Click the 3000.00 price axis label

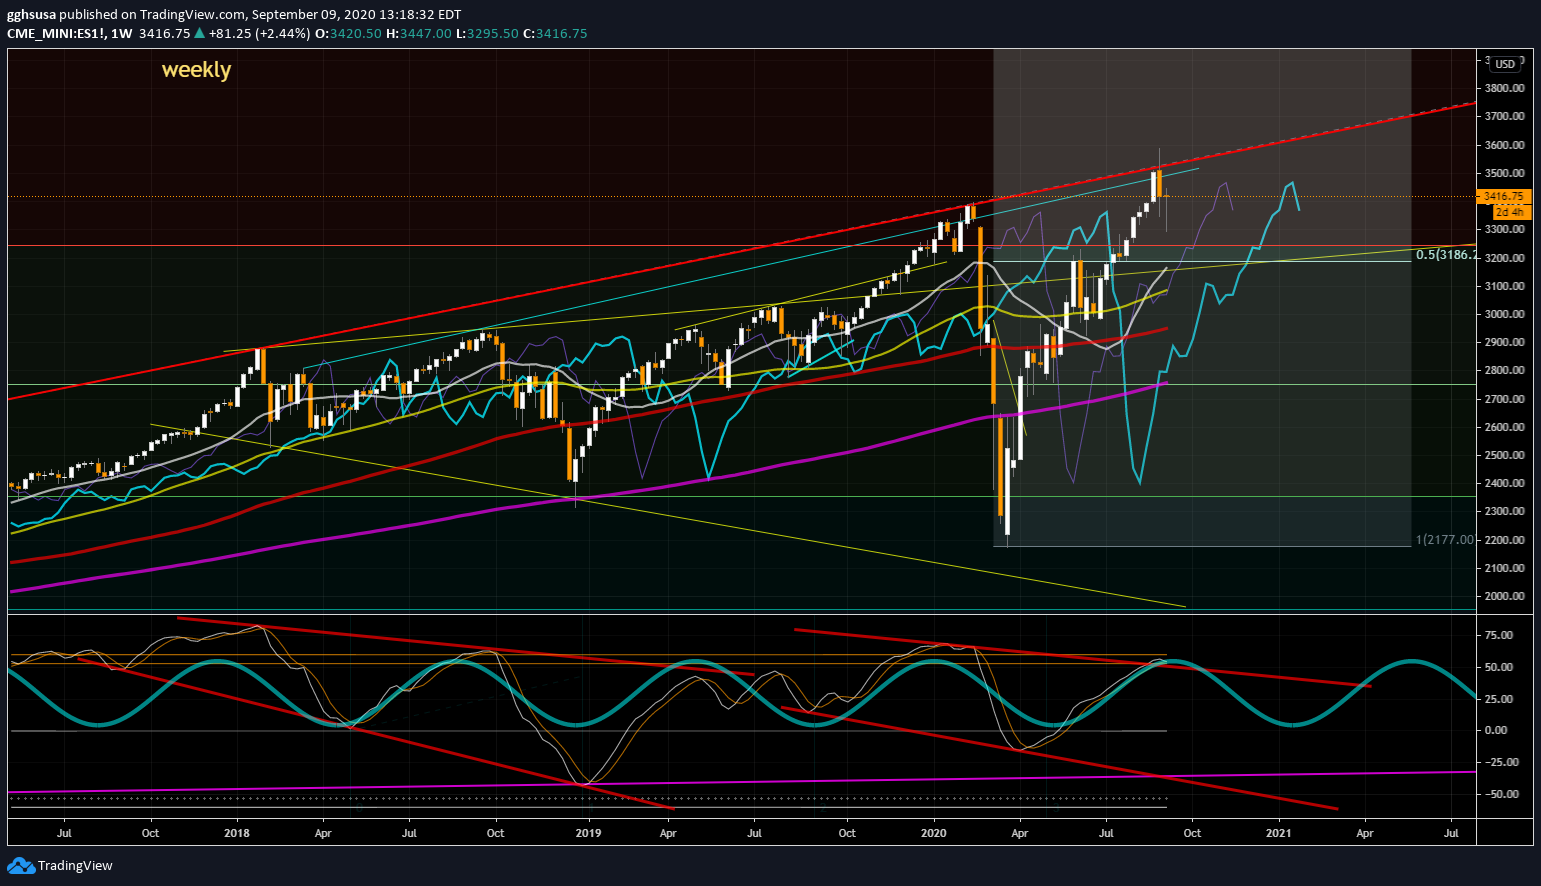pyautogui.click(x=1504, y=314)
